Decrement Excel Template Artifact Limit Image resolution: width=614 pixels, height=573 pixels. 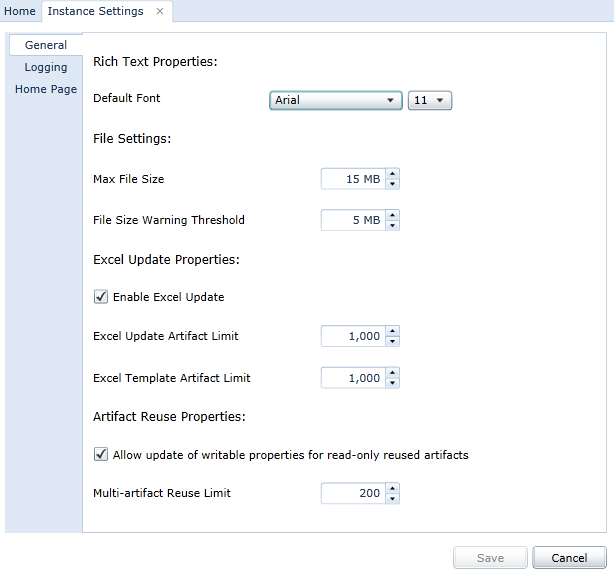pyautogui.click(x=392, y=383)
